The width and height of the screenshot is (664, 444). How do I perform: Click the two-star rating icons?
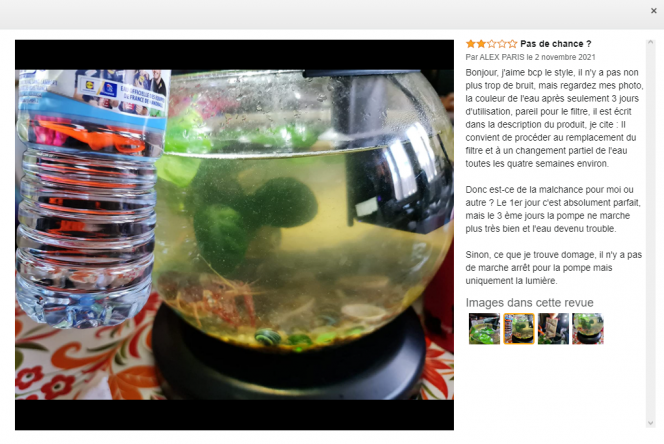[491, 44]
